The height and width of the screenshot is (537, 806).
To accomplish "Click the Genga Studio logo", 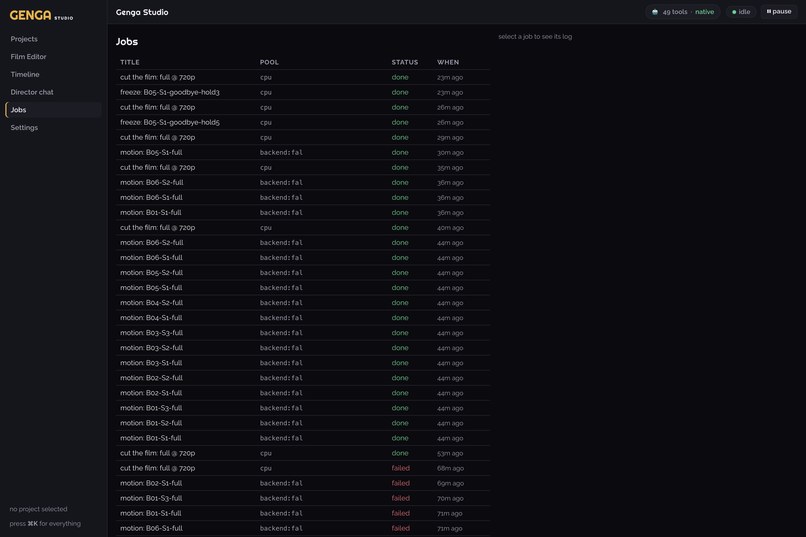I will click(x=41, y=15).
